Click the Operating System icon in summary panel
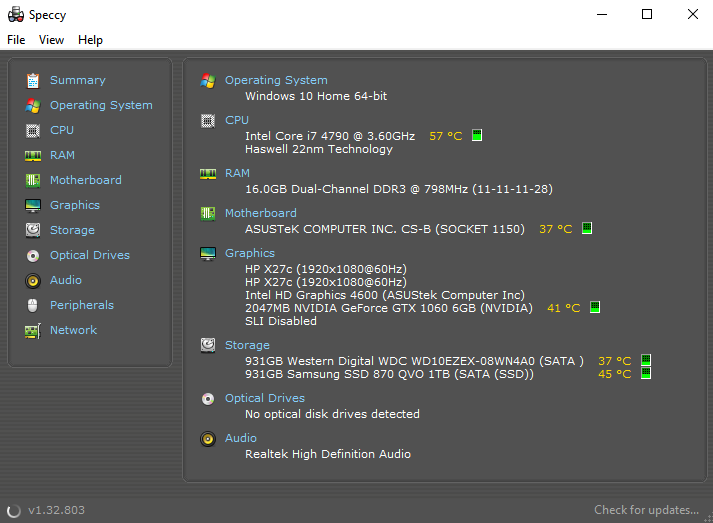This screenshot has height=523, width=713. [208, 80]
